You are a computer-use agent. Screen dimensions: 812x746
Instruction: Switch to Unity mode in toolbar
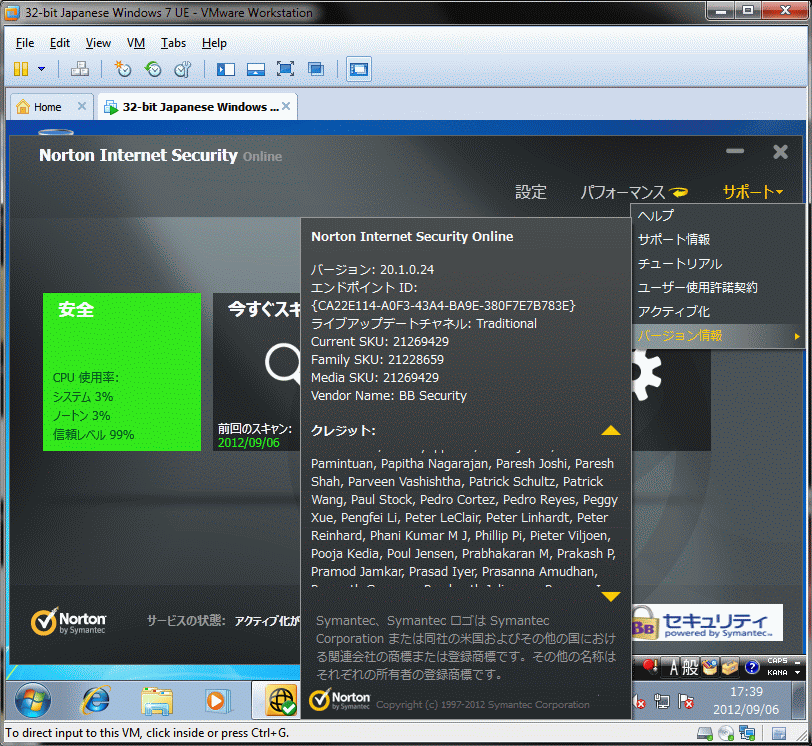[x=316, y=69]
